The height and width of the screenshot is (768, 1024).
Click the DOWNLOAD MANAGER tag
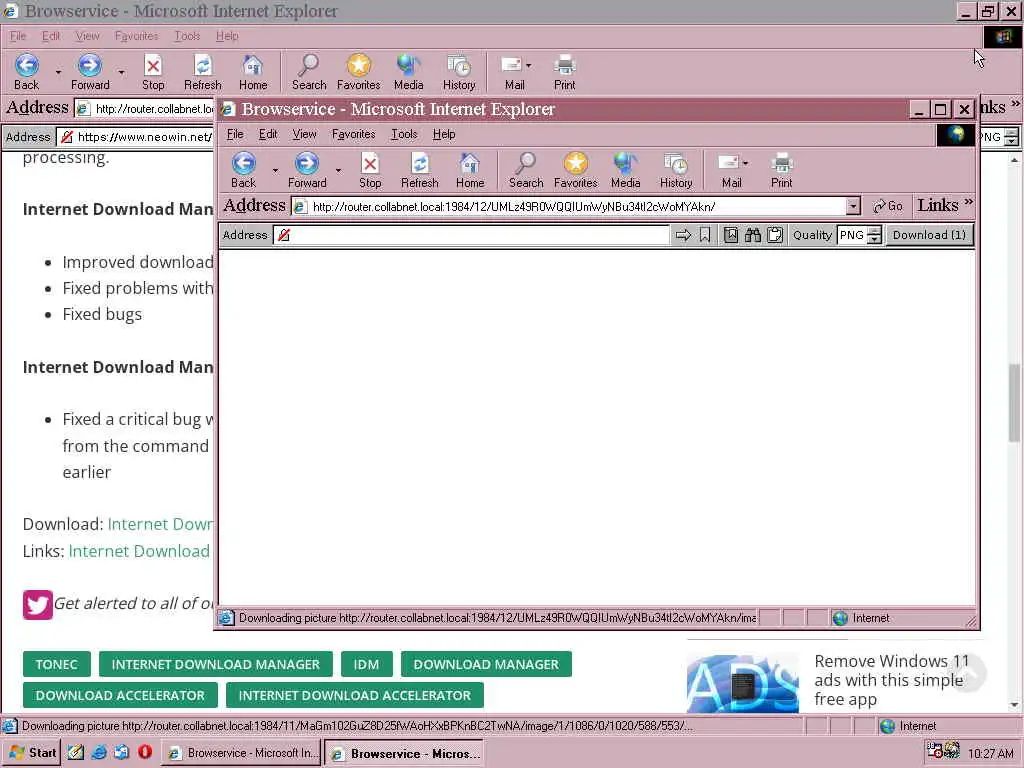(x=486, y=664)
